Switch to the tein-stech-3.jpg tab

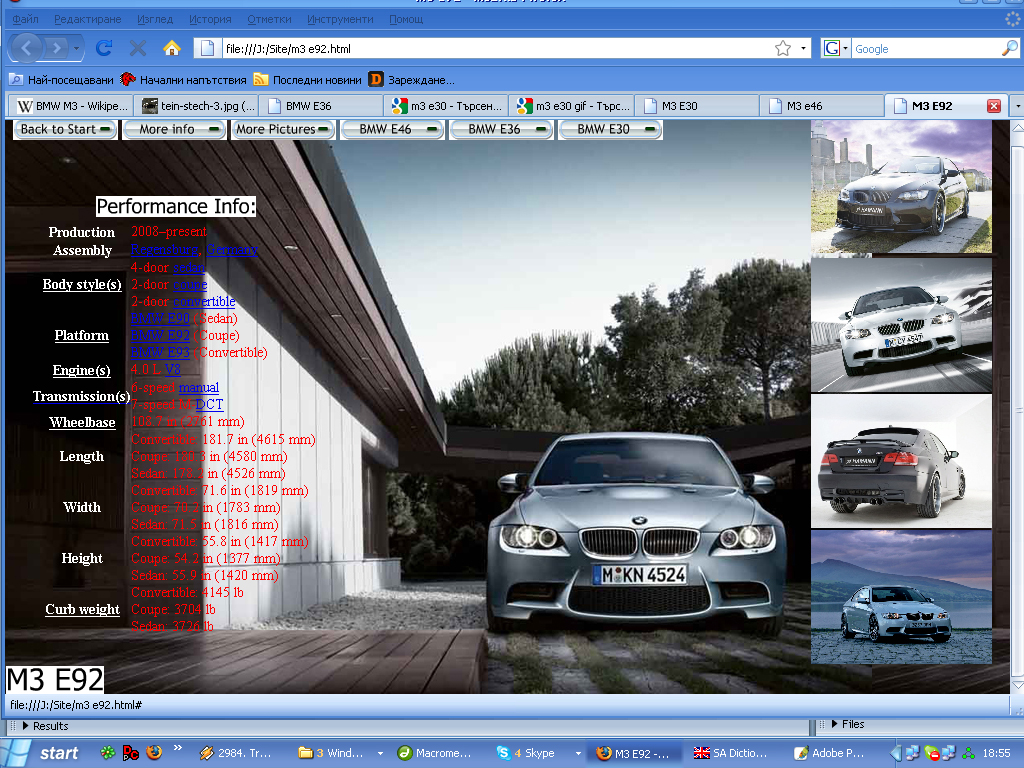[197, 106]
